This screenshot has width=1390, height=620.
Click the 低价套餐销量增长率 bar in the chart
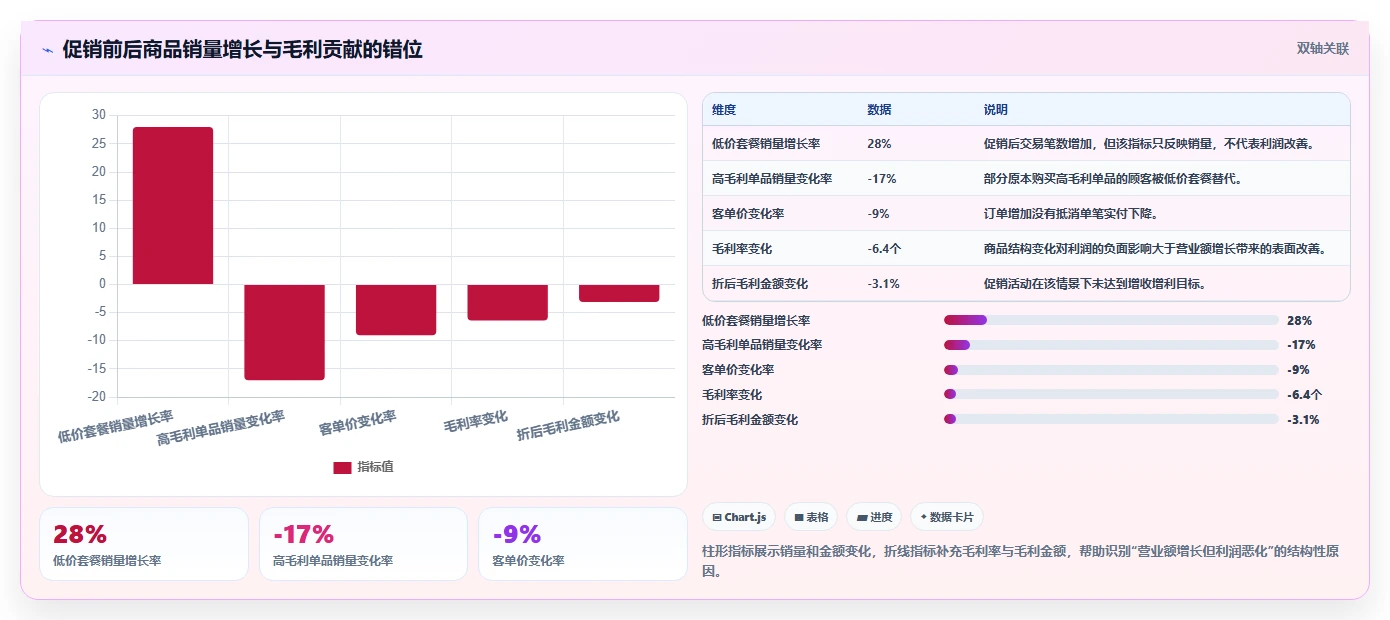tap(173, 206)
